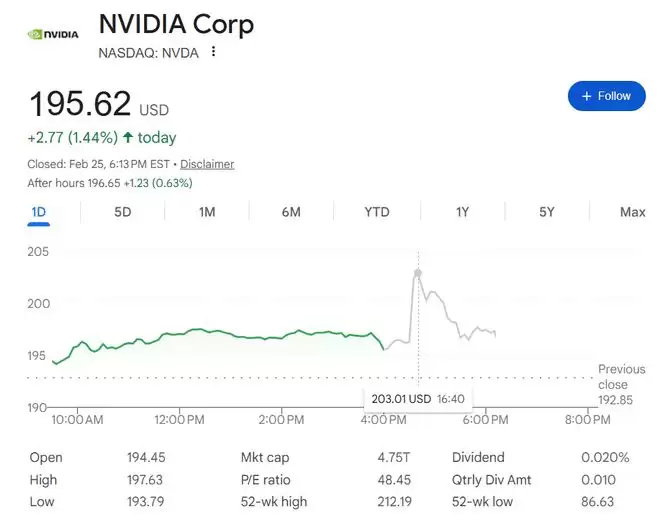The width and height of the screenshot is (660, 521).
Task: Click the 195.62 USD price
Action: tap(80, 104)
